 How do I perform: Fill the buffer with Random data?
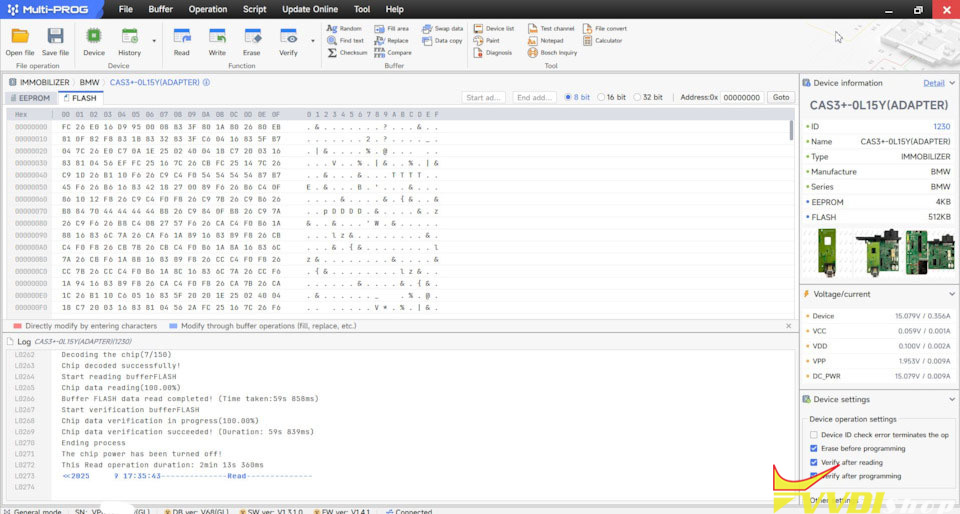click(x=344, y=29)
